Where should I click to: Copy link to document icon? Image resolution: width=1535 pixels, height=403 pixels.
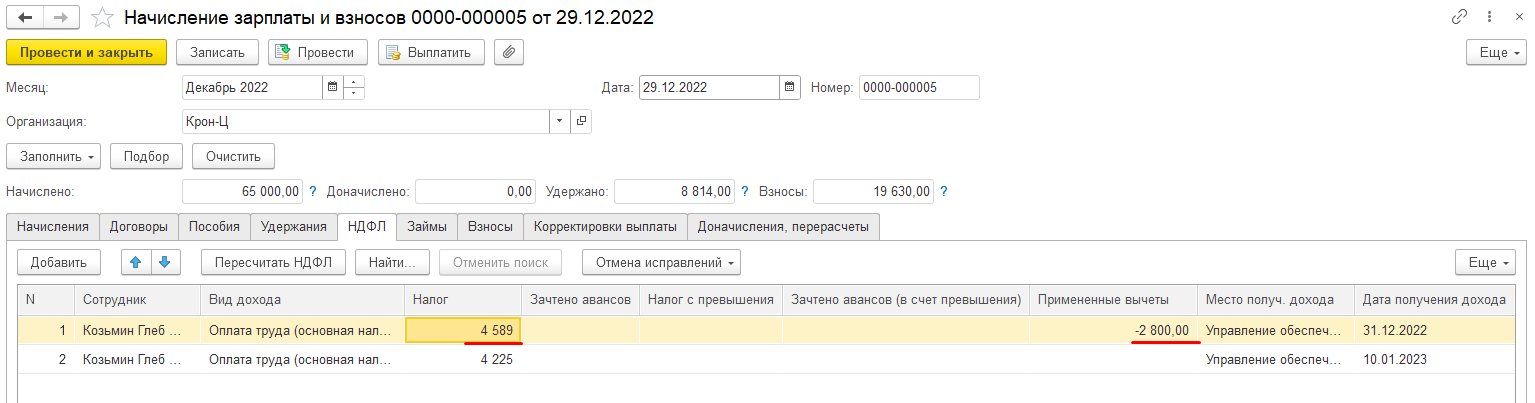pyautogui.click(x=1461, y=17)
